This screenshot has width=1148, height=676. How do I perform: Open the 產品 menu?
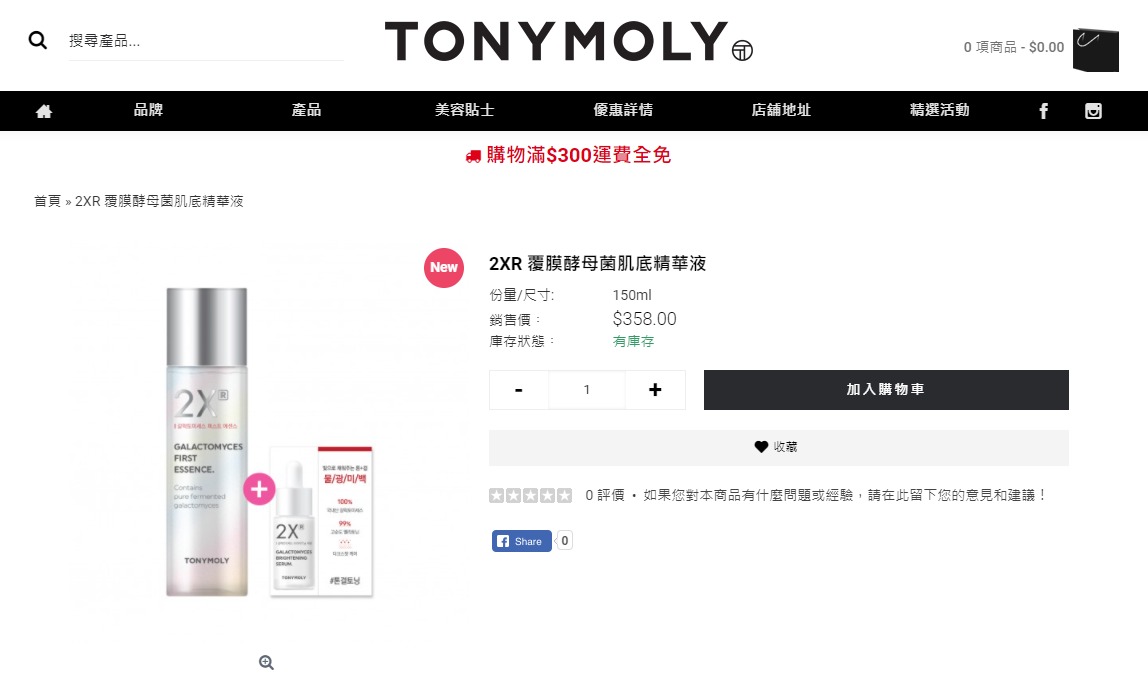306,110
